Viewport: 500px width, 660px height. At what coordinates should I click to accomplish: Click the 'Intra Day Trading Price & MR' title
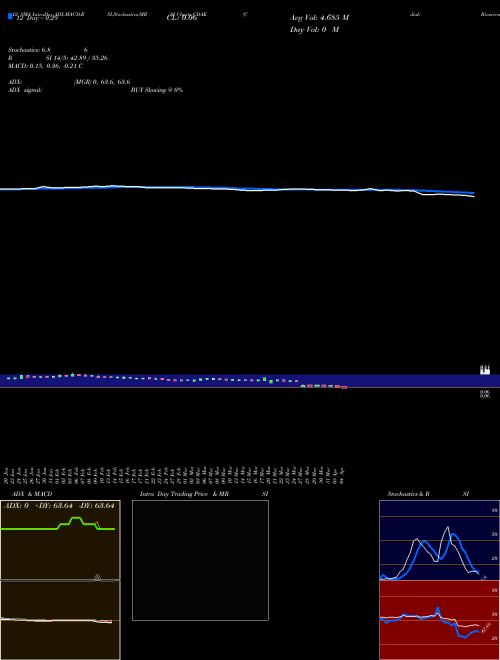(184, 494)
